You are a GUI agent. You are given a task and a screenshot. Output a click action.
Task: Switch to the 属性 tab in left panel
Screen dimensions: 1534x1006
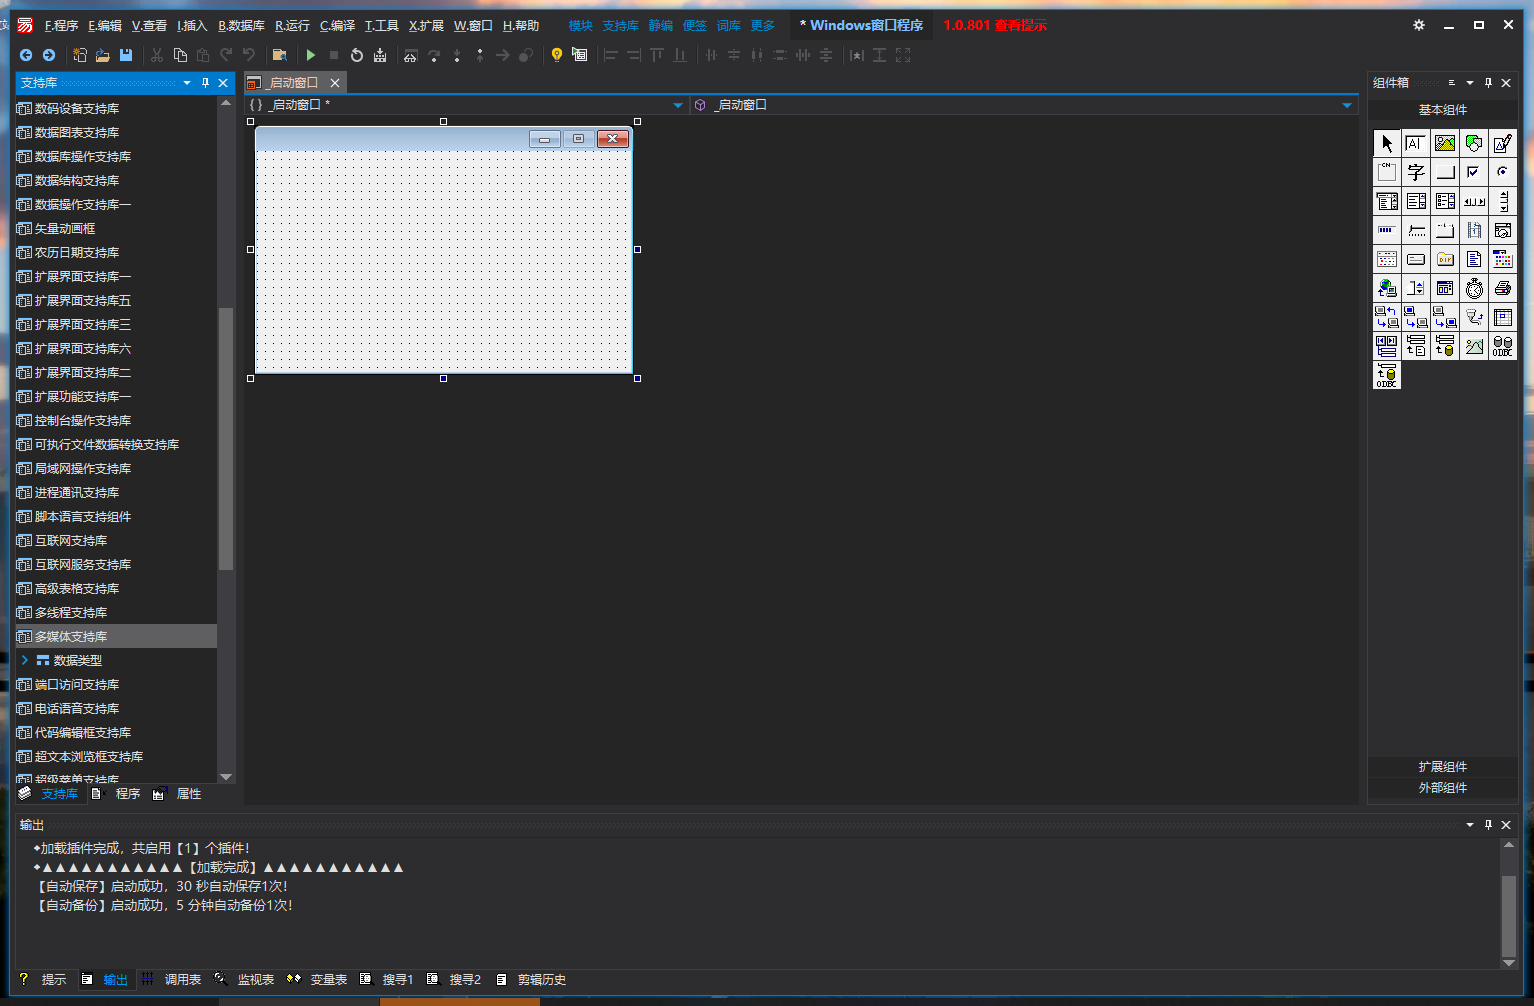(178, 794)
